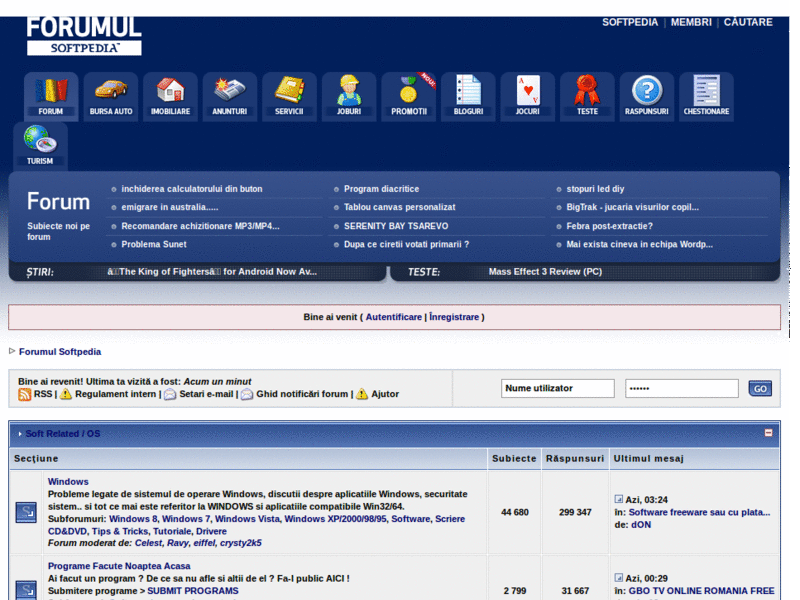Open the CHESTIONARE form icon
The width and height of the screenshot is (800, 600).
point(707,96)
